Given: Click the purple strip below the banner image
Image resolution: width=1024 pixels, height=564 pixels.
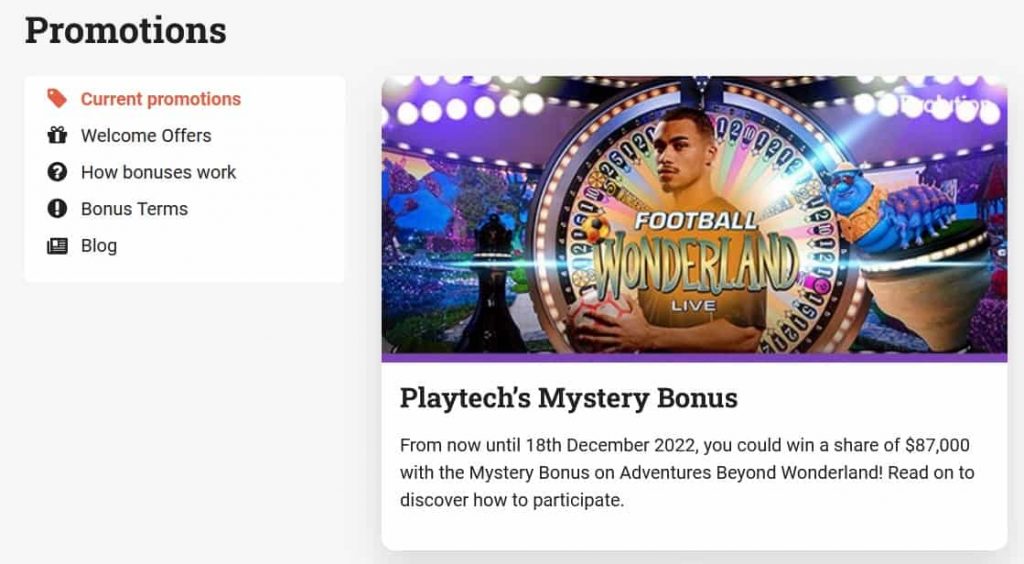Looking at the screenshot, I should [x=694, y=357].
